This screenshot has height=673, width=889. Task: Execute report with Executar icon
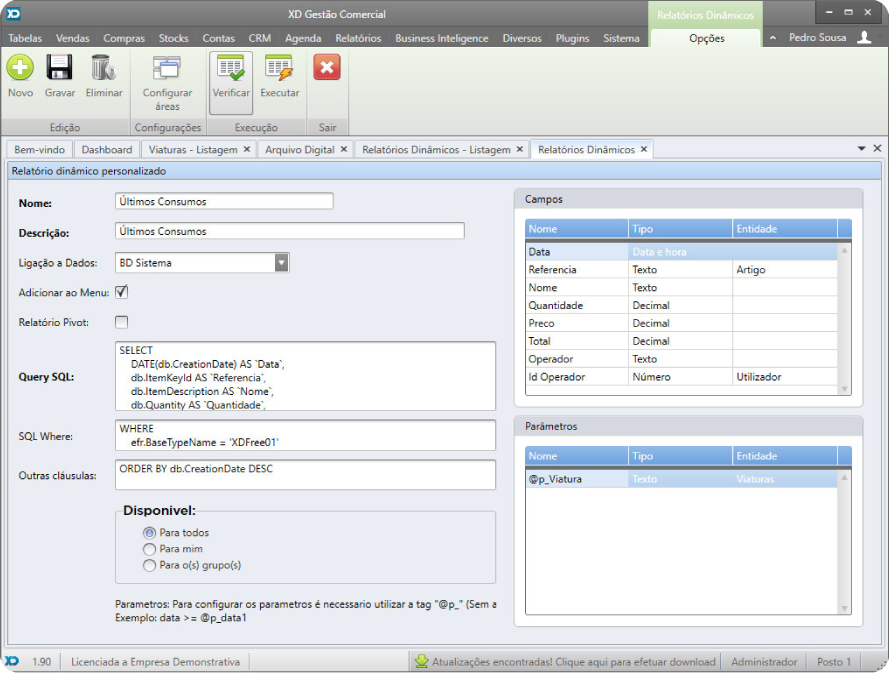[279, 70]
